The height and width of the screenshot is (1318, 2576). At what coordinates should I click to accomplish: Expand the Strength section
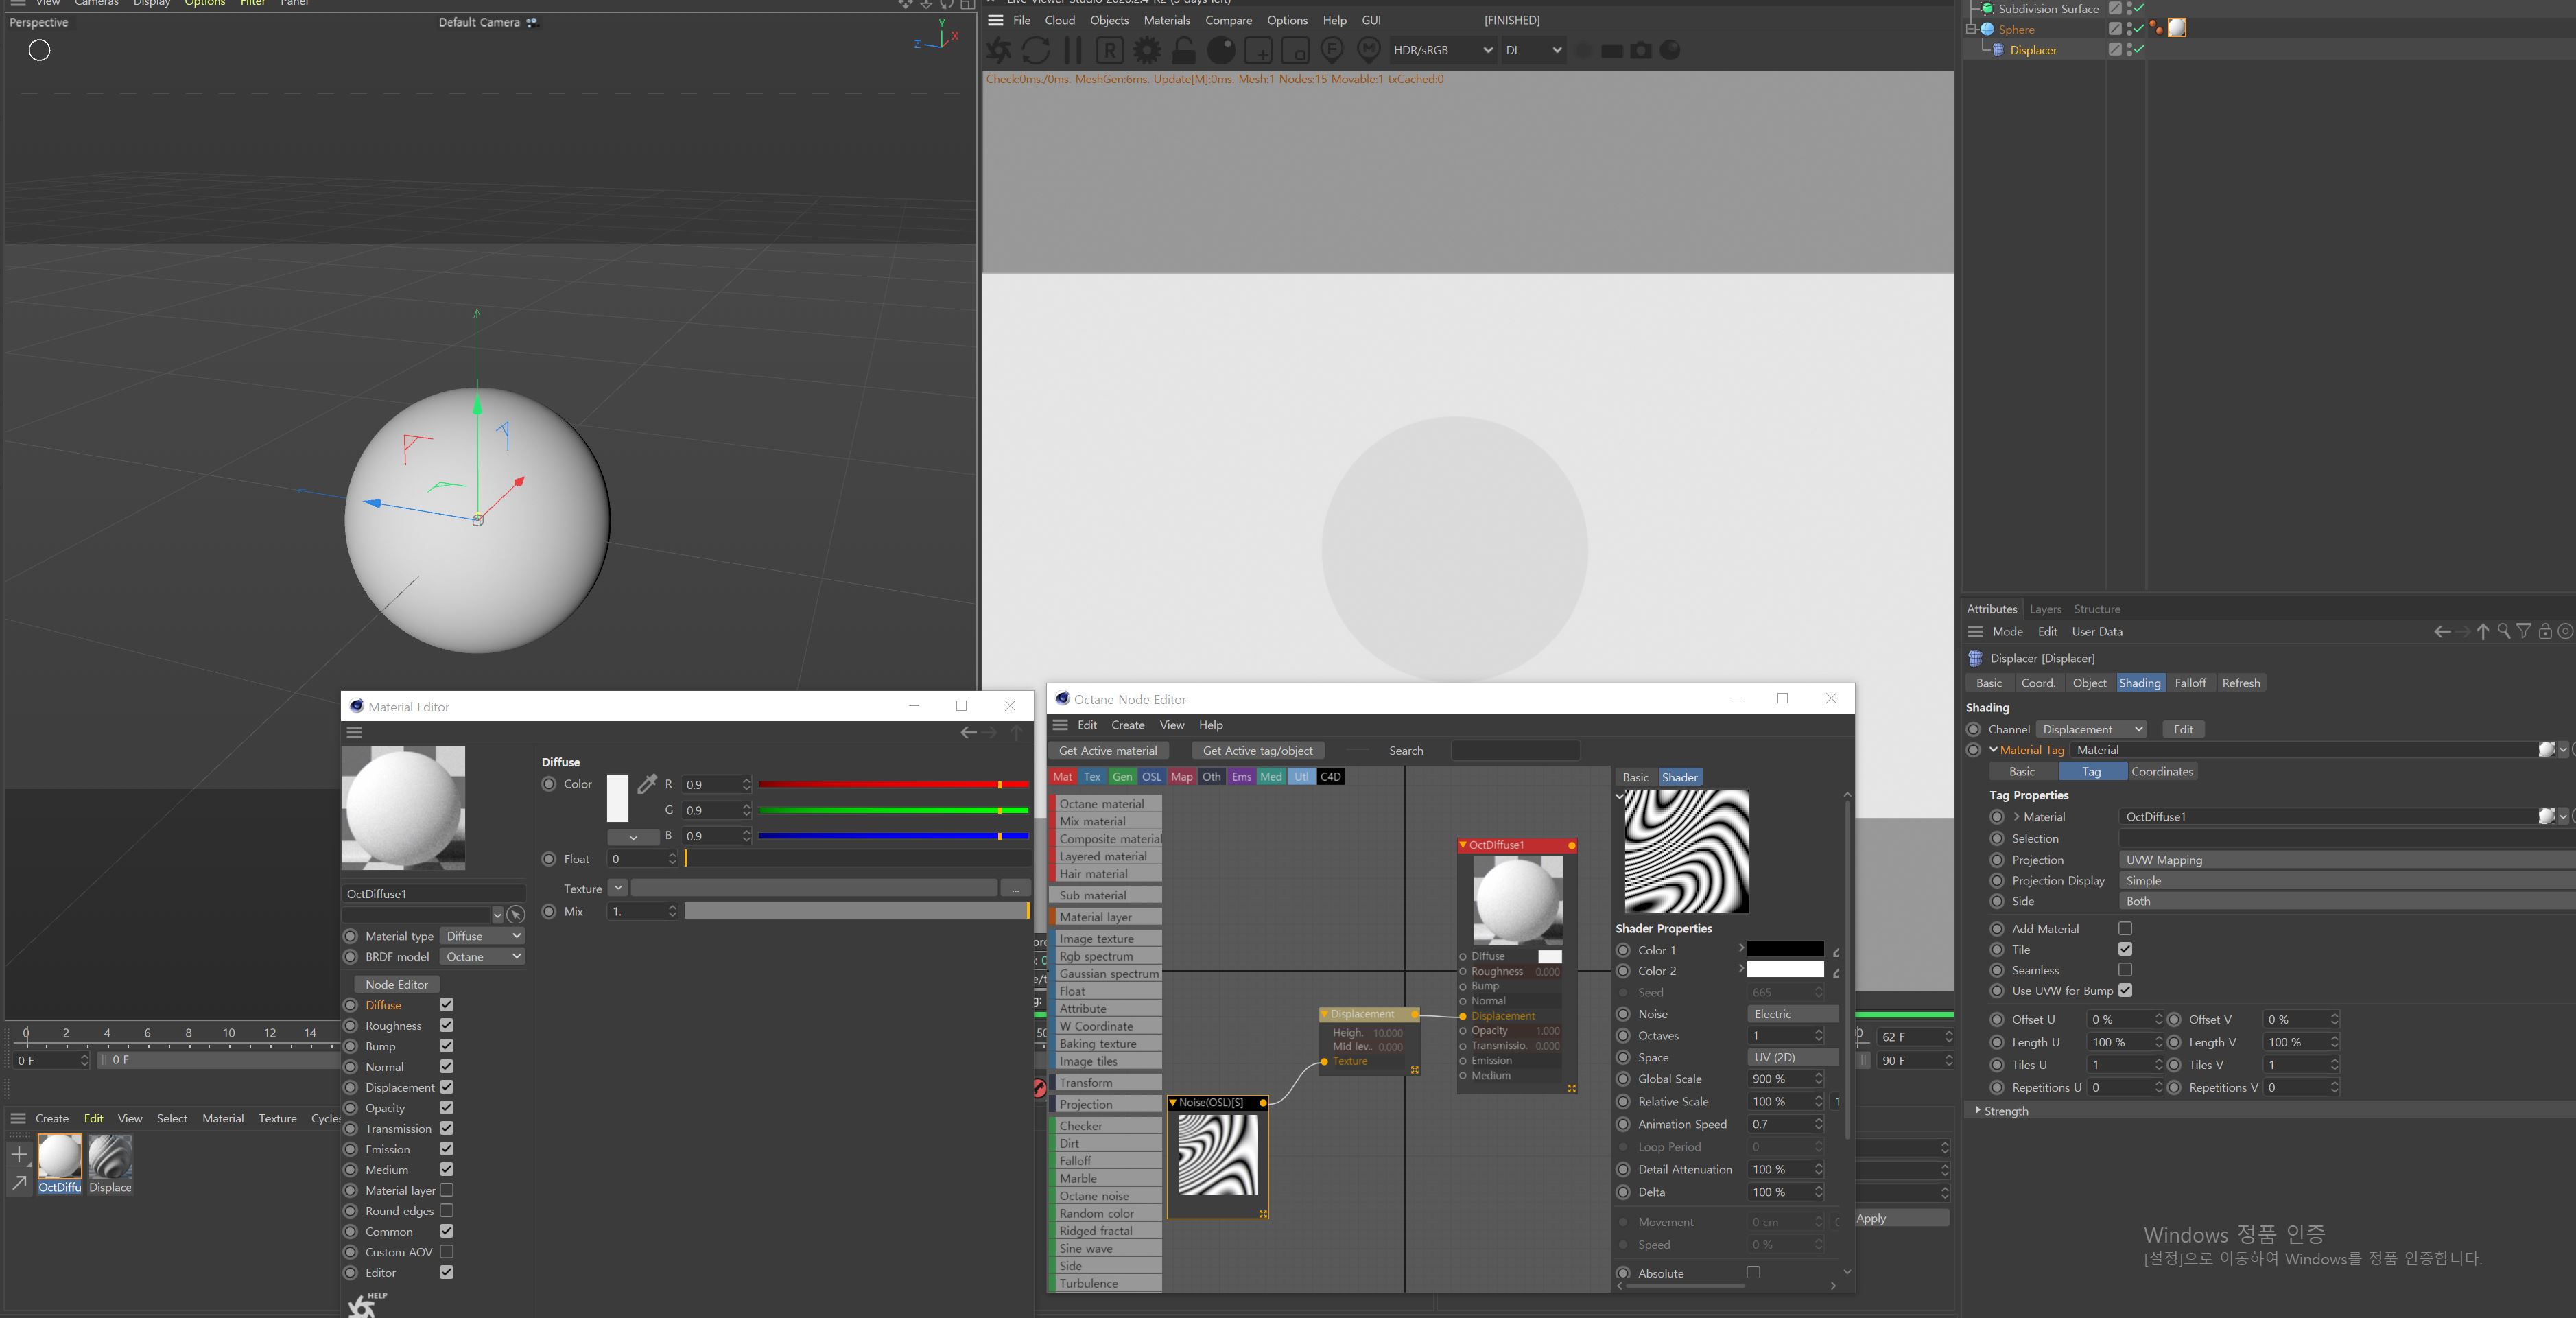point(1977,1110)
